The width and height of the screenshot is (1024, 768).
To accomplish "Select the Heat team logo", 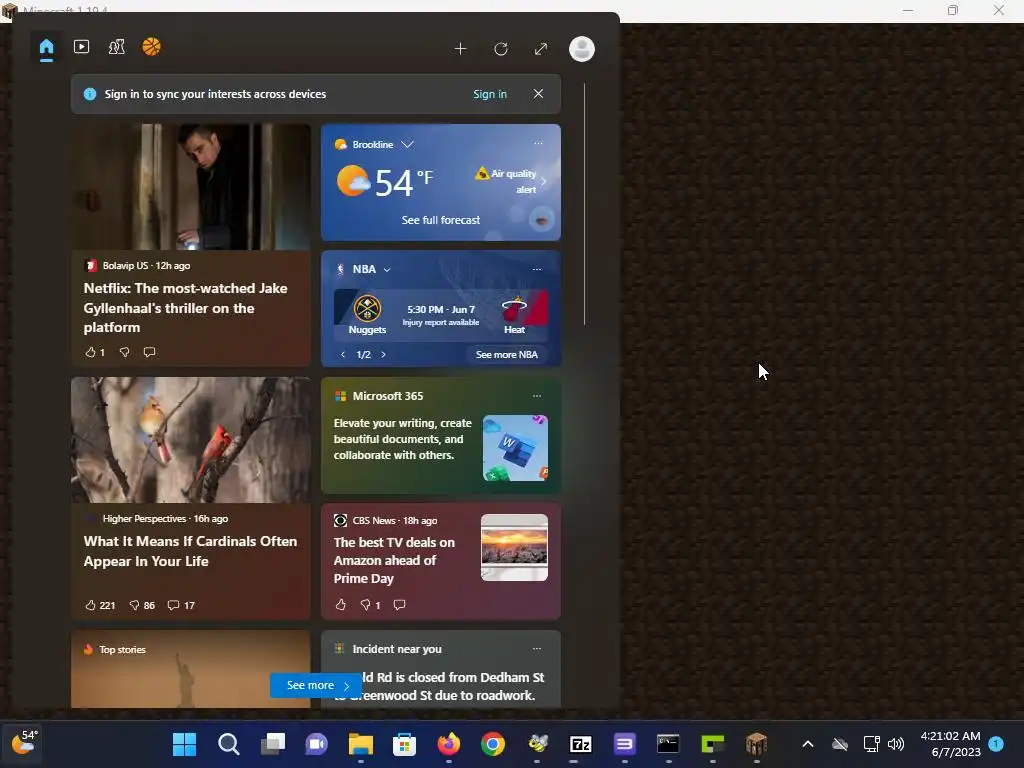I will click(515, 308).
